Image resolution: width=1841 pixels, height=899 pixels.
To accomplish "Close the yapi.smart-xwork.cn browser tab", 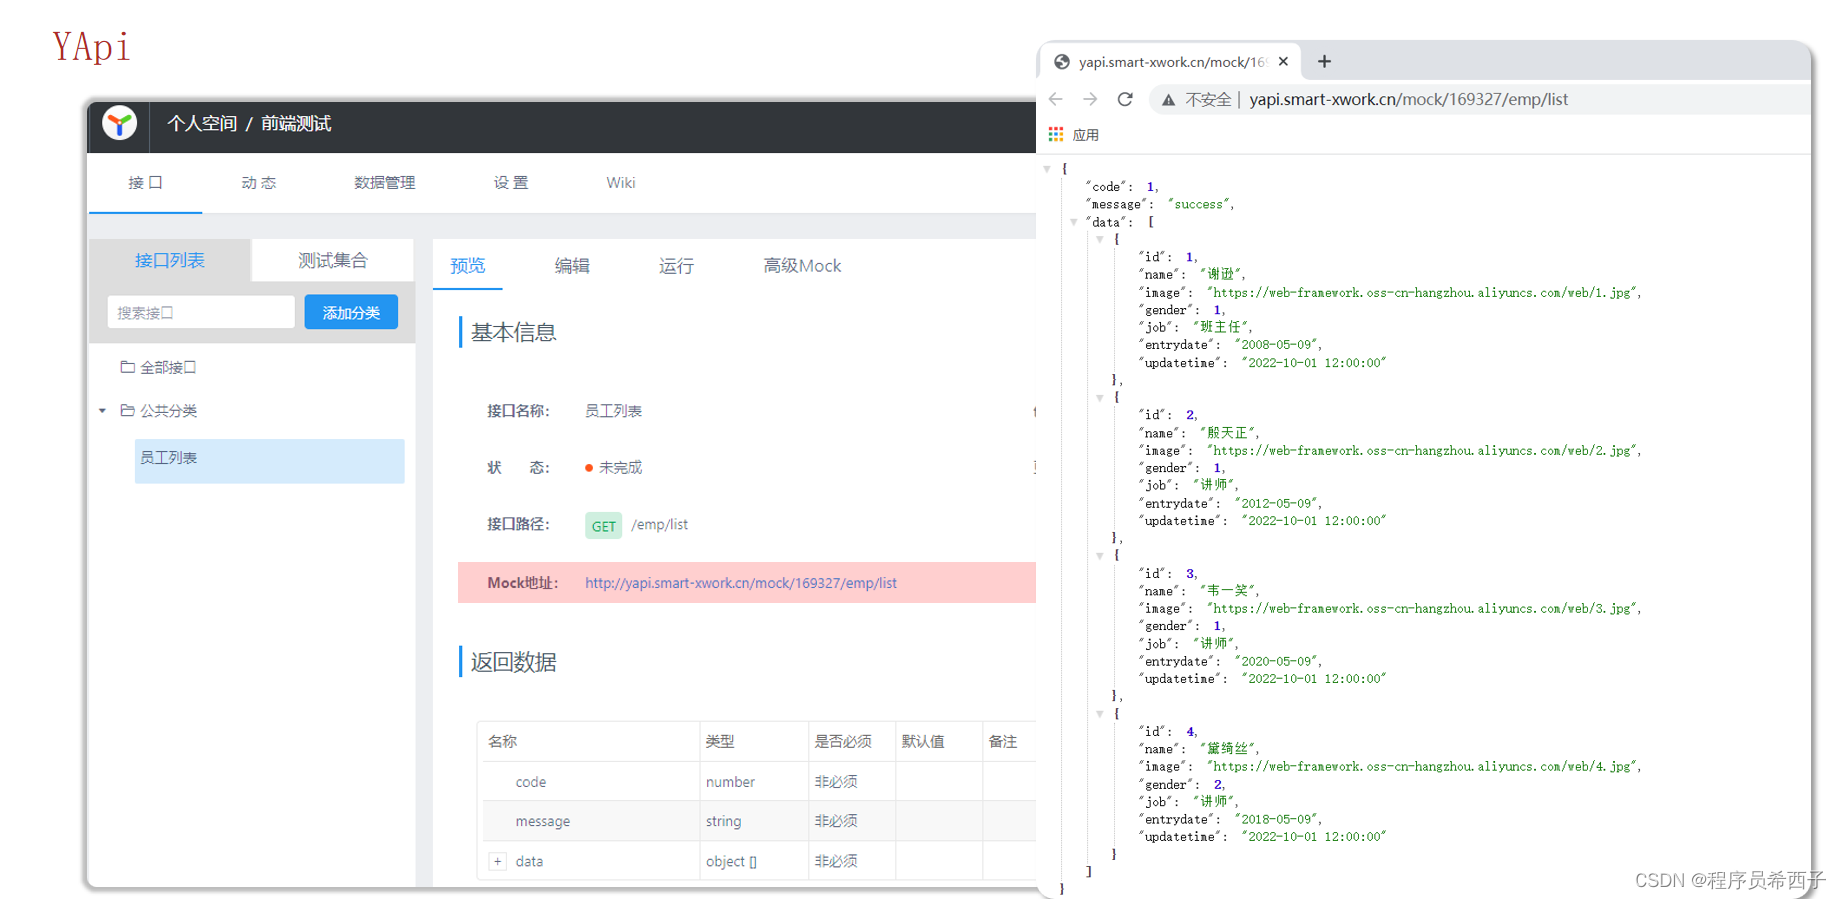I will pos(1283,62).
